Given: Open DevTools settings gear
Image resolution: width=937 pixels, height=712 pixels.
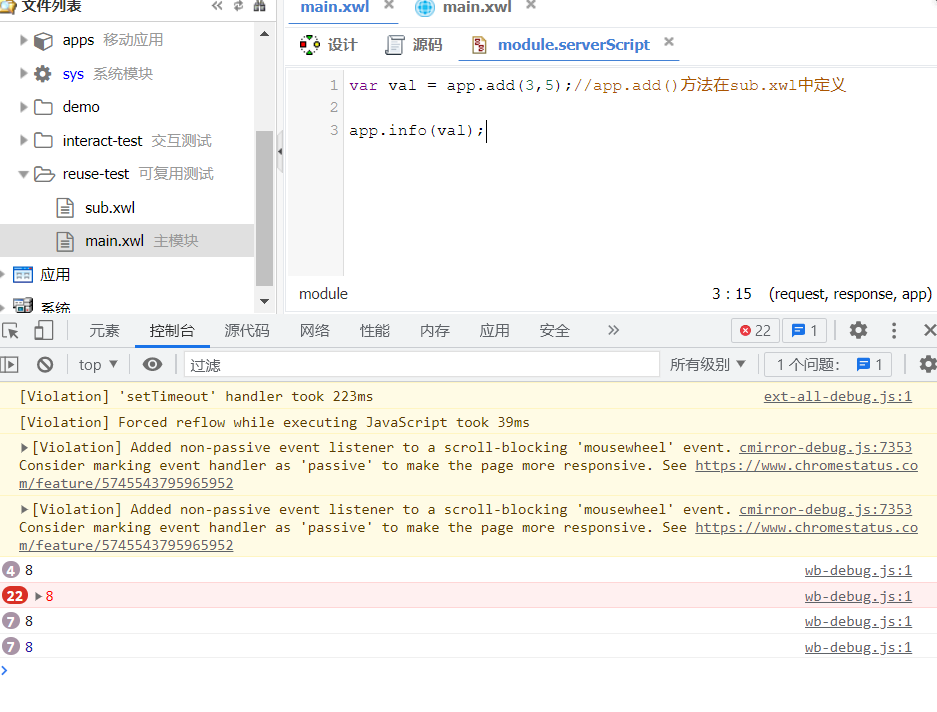Looking at the screenshot, I should 859,331.
